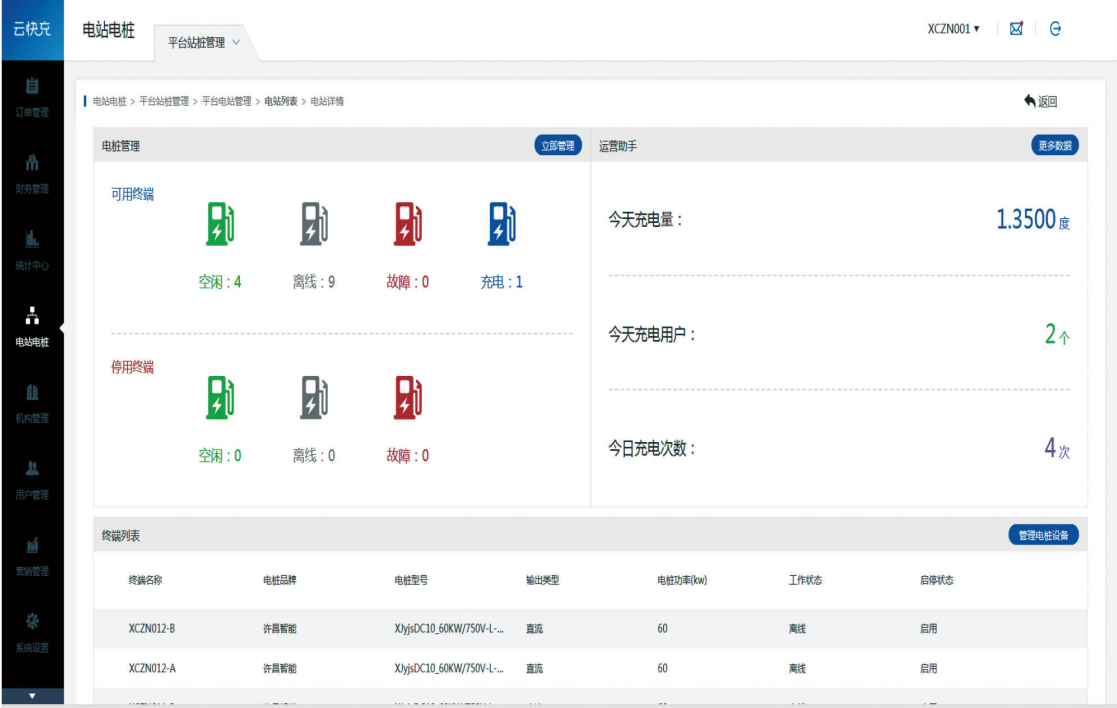1117x708 pixels.
Task: Go to 统计中心 in the sidebar
Action: tap(31, 248)
